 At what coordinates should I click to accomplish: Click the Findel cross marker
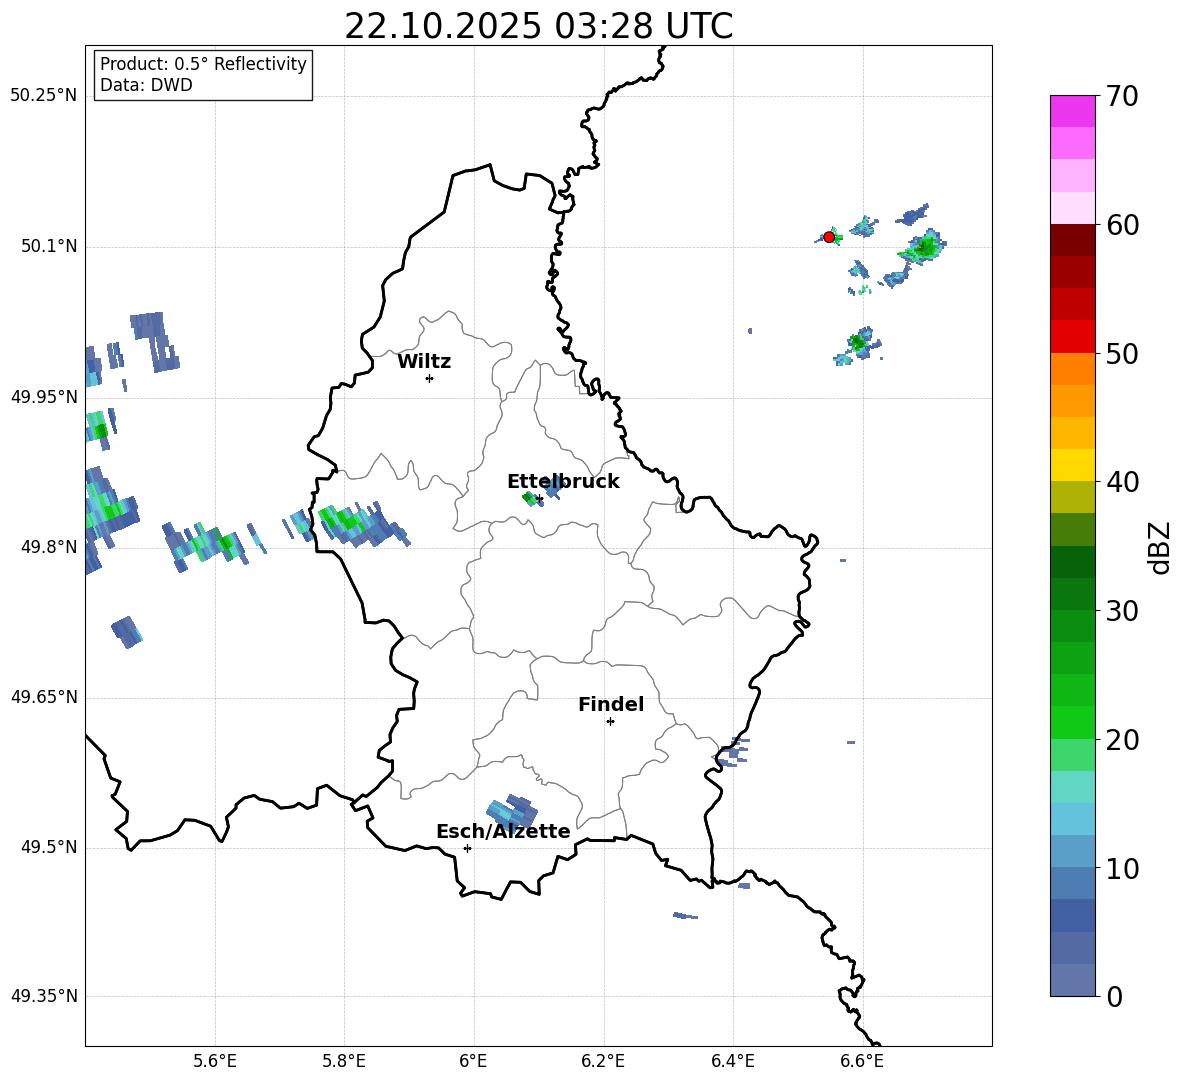610,721
